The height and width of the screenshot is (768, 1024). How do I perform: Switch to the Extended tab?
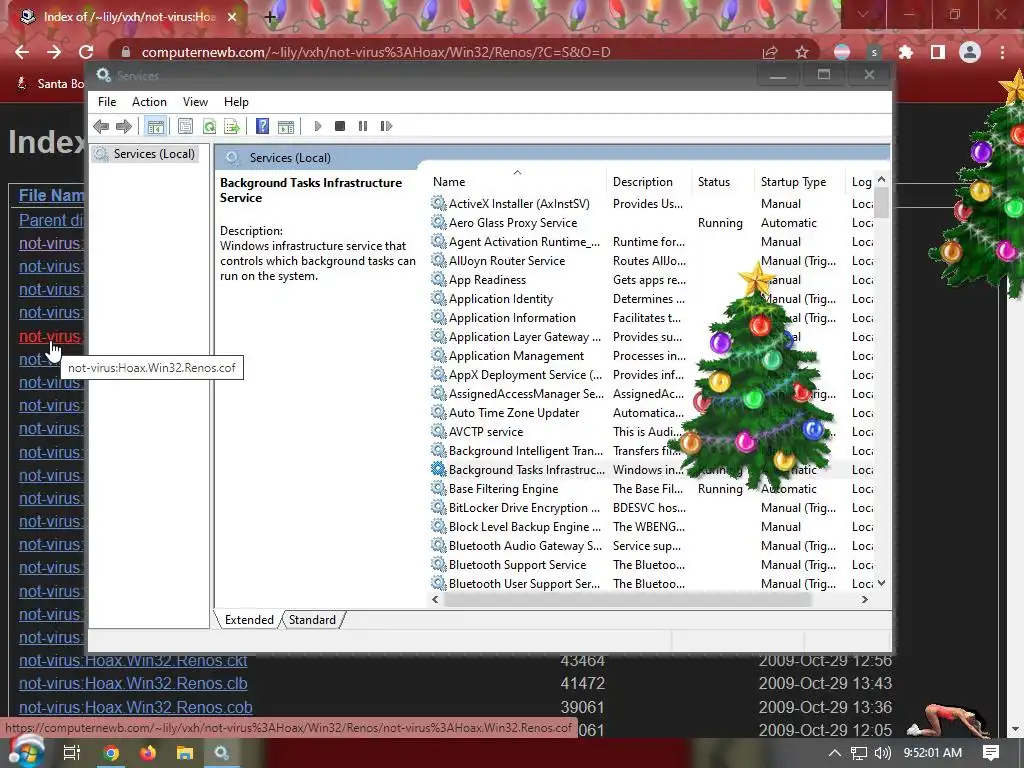249,620
